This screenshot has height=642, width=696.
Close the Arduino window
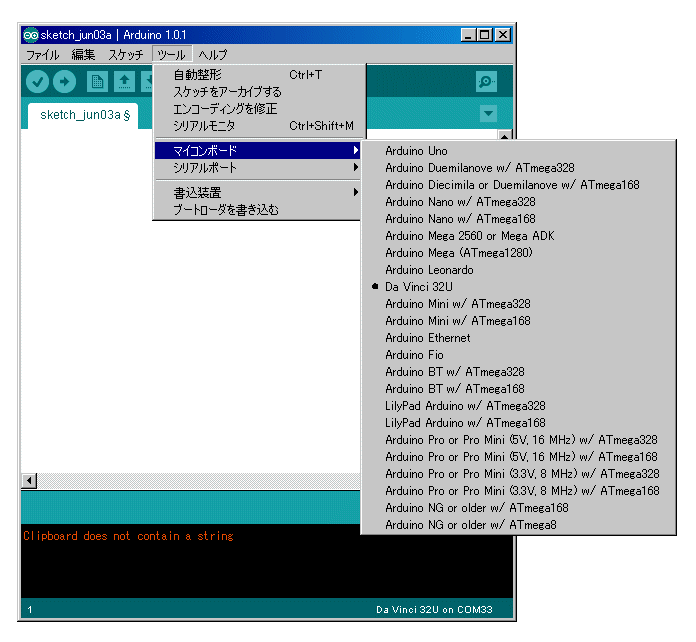pyautogui.click(x=503, y=35)
